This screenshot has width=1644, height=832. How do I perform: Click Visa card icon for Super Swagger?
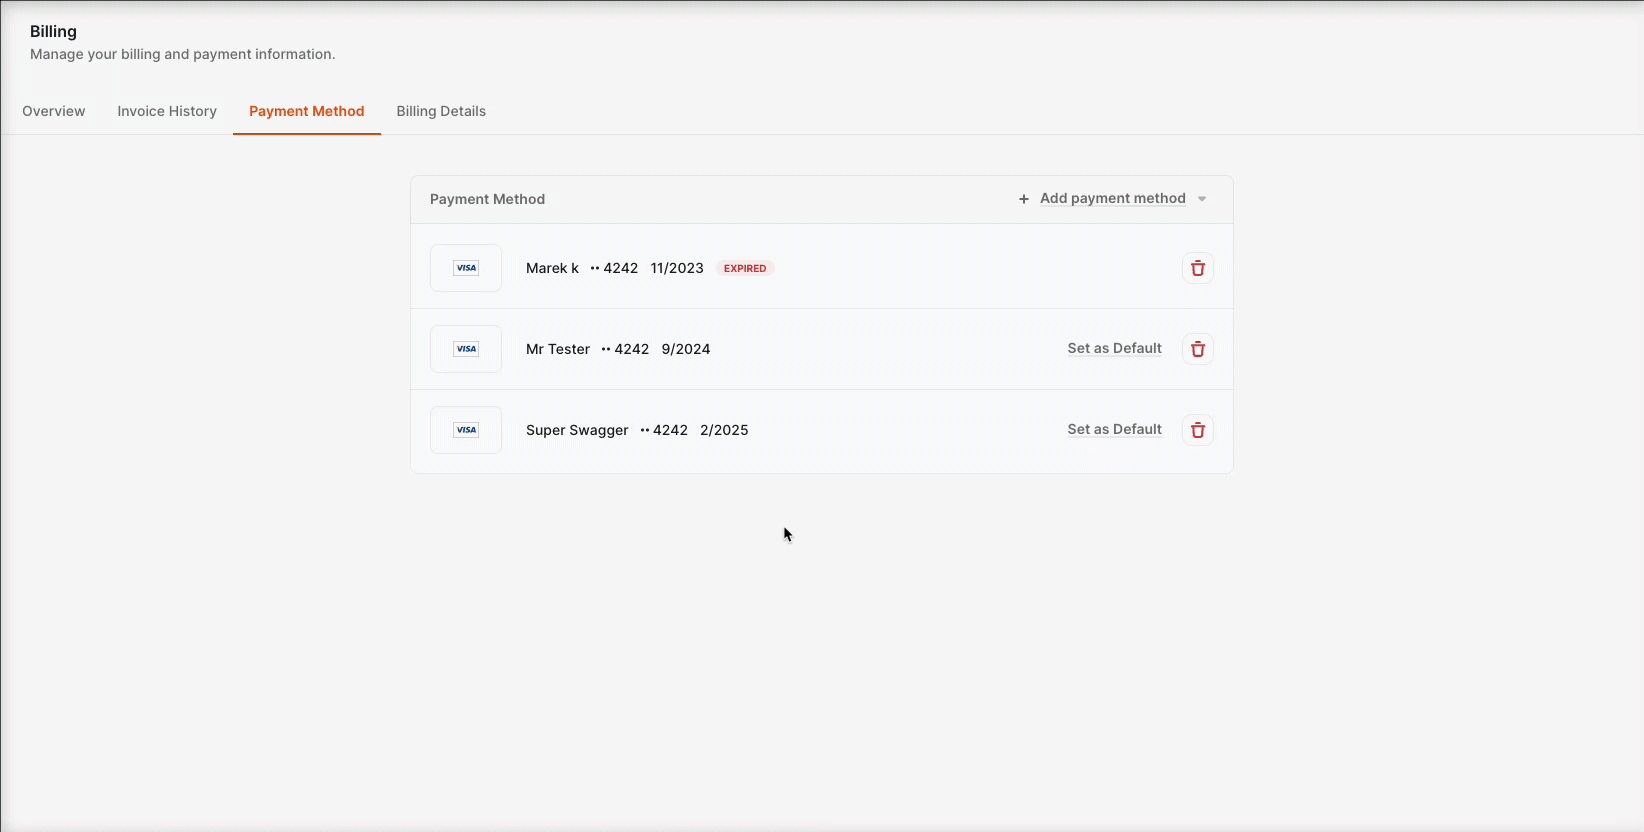pos(466,430)
